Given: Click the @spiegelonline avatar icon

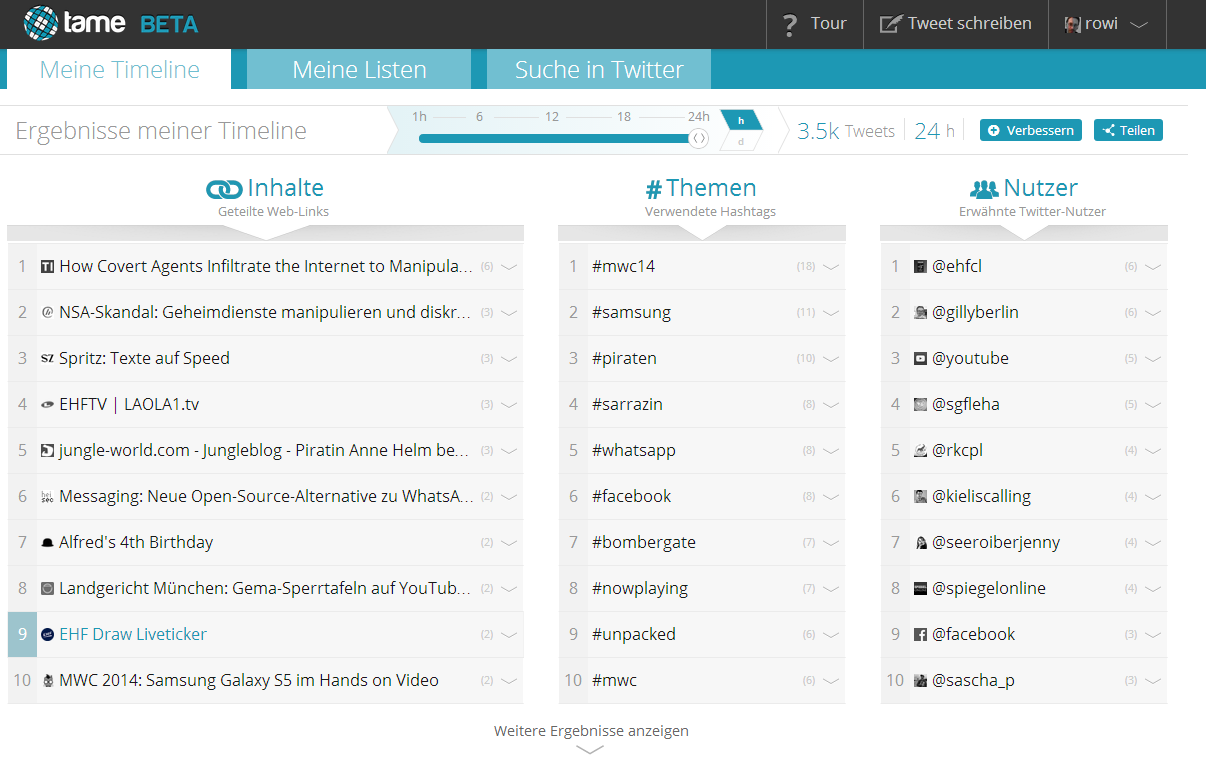Looking at the screenshot, I should [921, 589].
